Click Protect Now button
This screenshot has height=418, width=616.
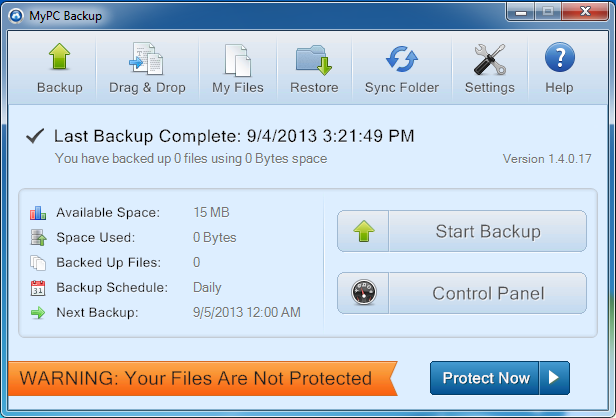pos(485,378)
